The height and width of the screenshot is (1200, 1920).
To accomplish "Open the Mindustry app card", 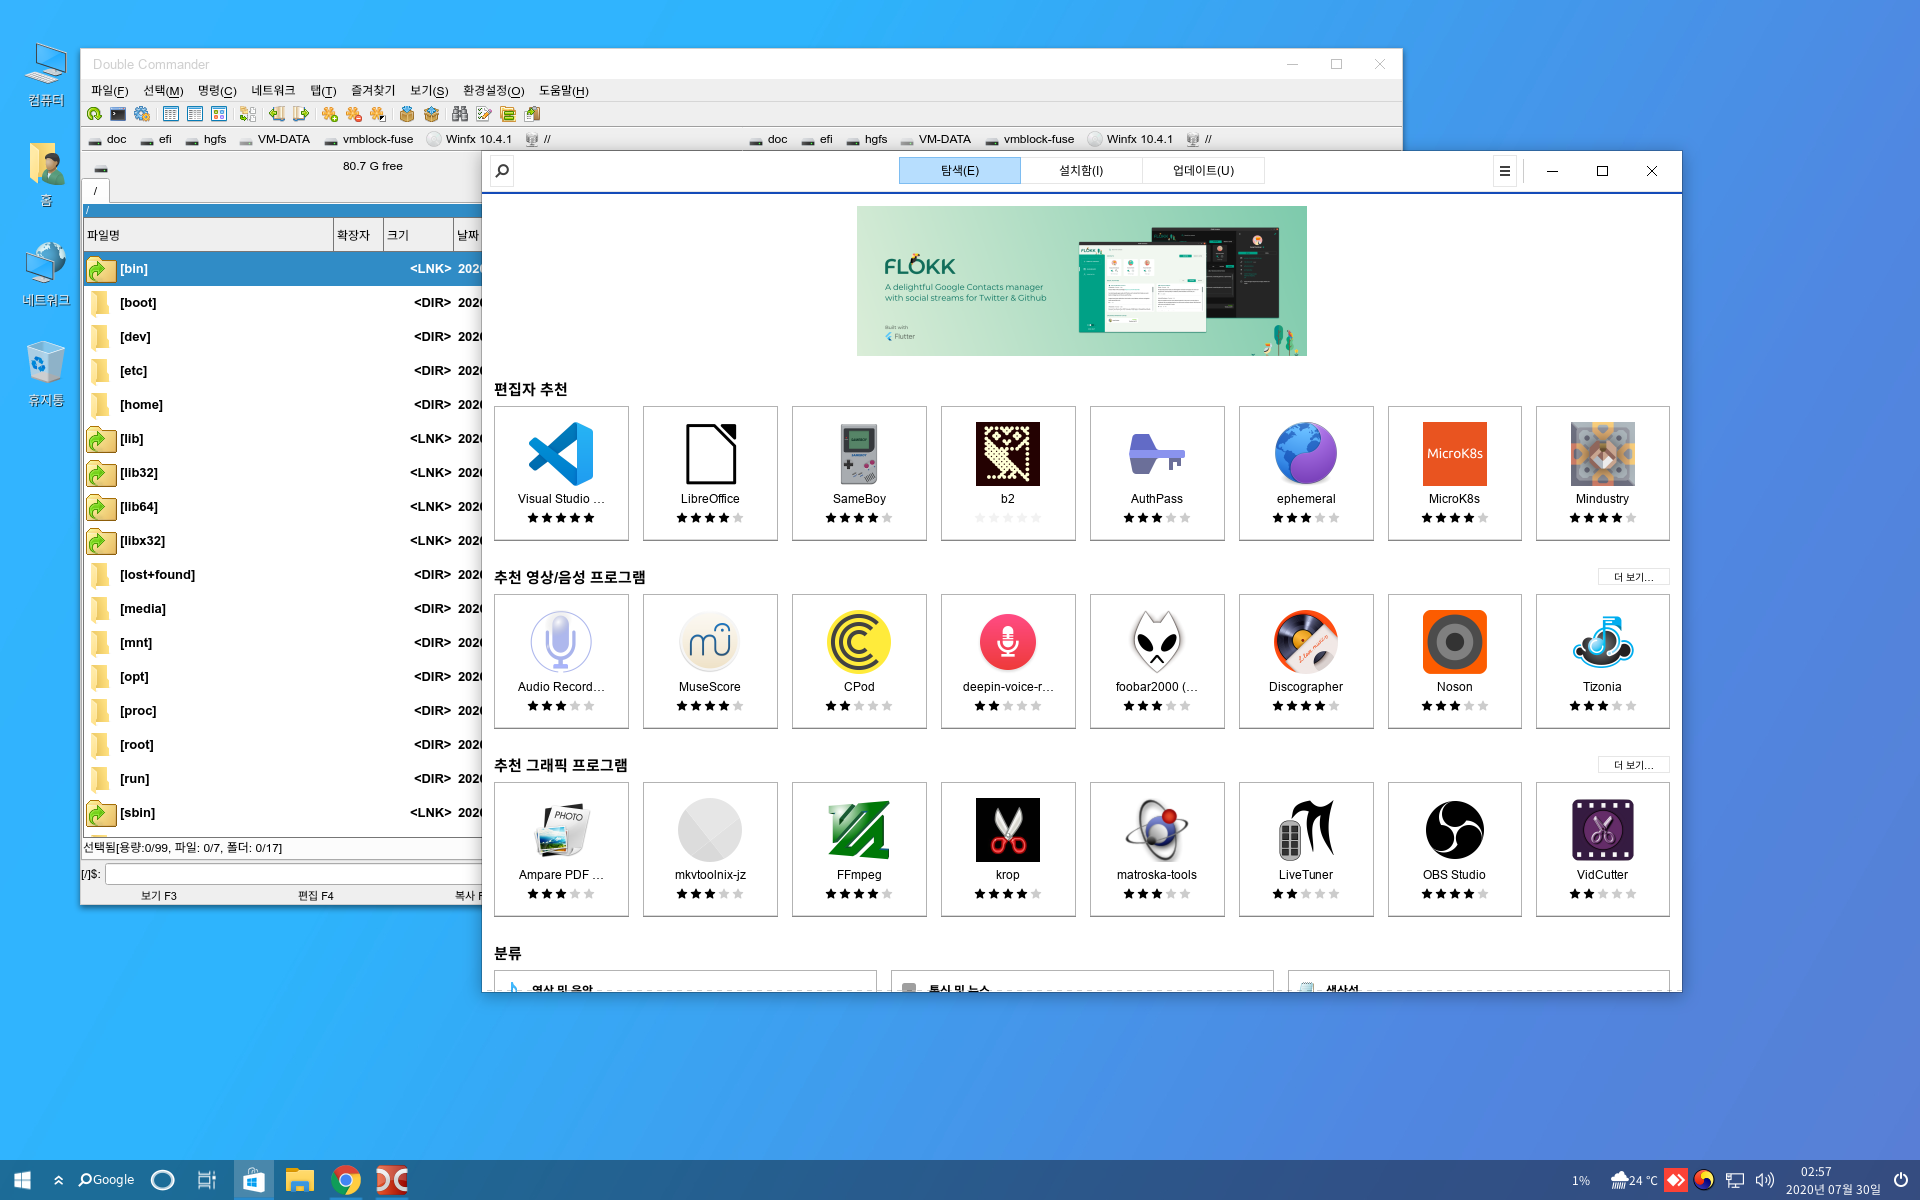I will pyautogui.click(x=1603, y=473).
